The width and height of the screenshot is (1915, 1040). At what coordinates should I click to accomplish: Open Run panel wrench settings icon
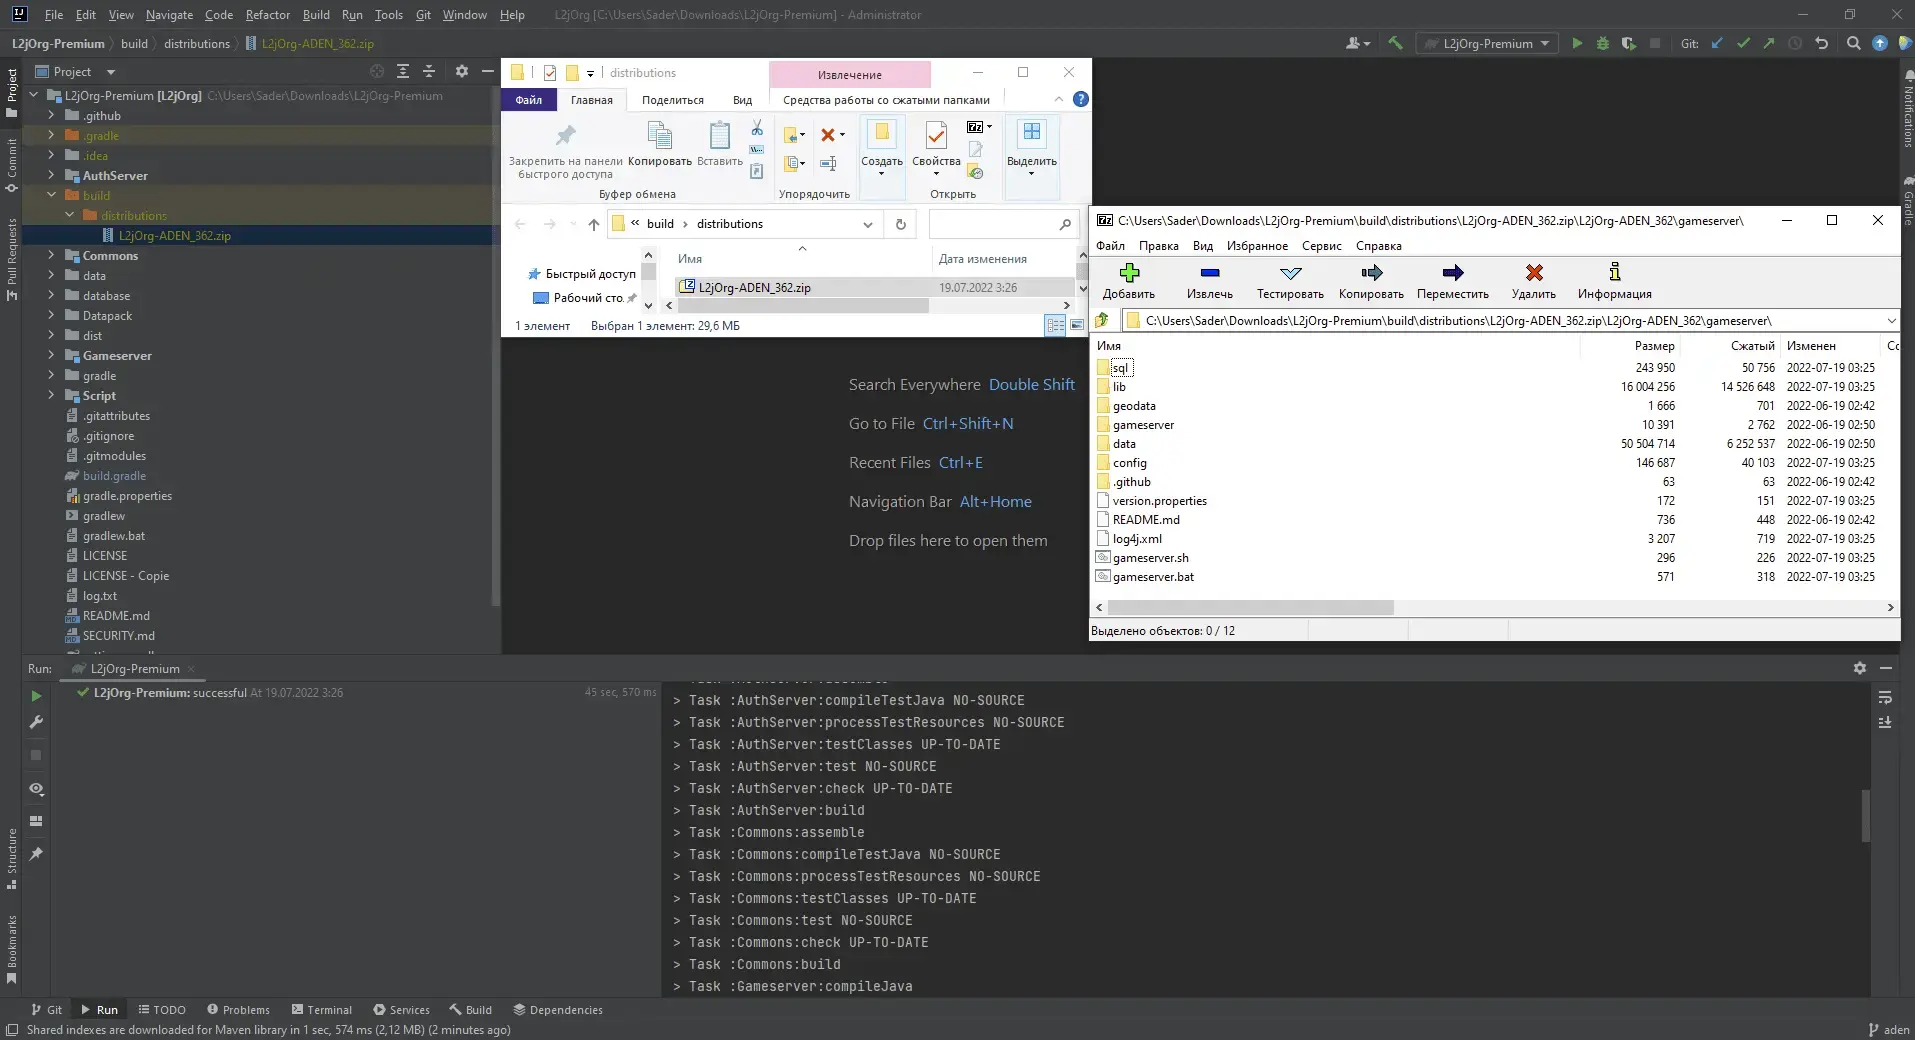(x=36, y=722)
